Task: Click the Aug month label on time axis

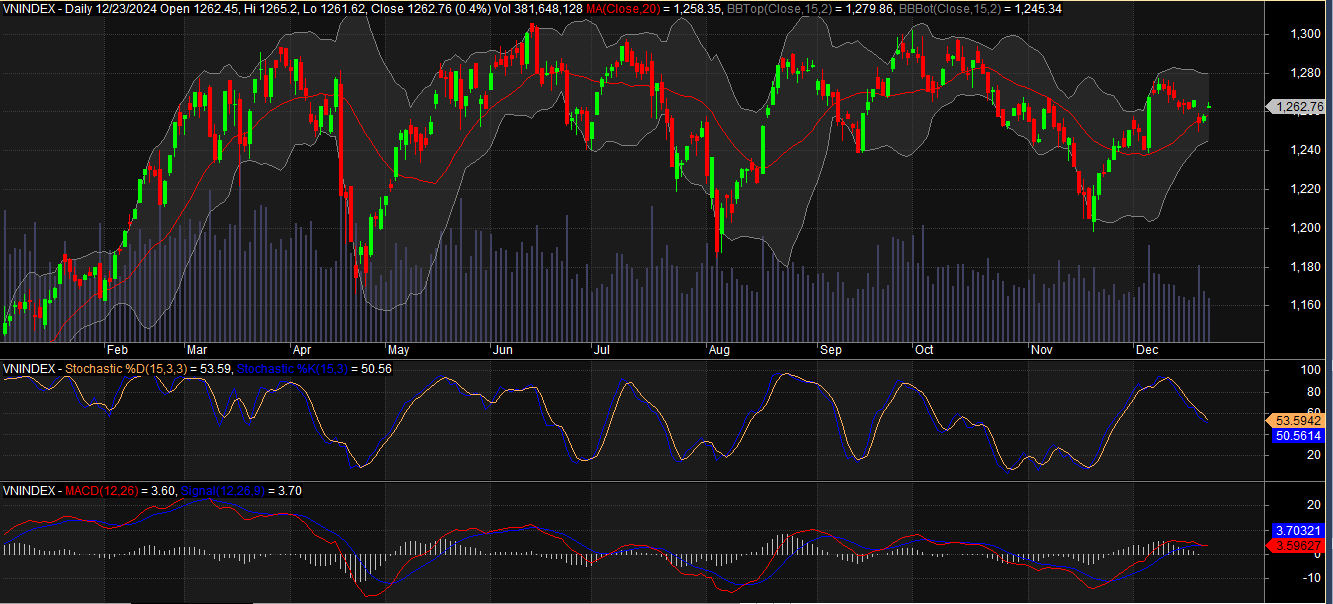Action: pos(718,351)
